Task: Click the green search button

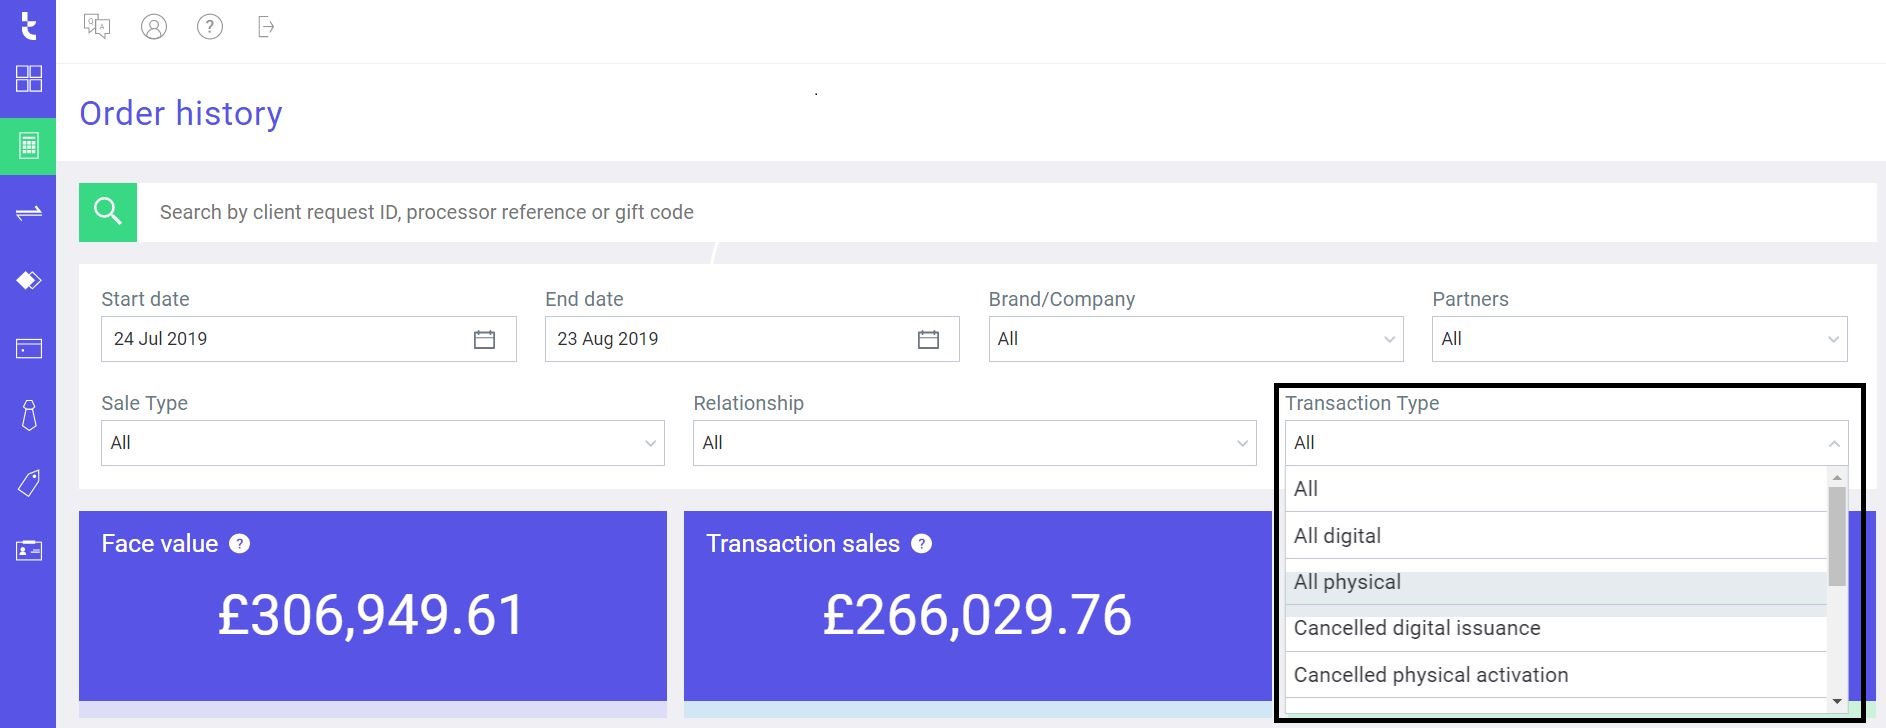Action: coord(106,211)
